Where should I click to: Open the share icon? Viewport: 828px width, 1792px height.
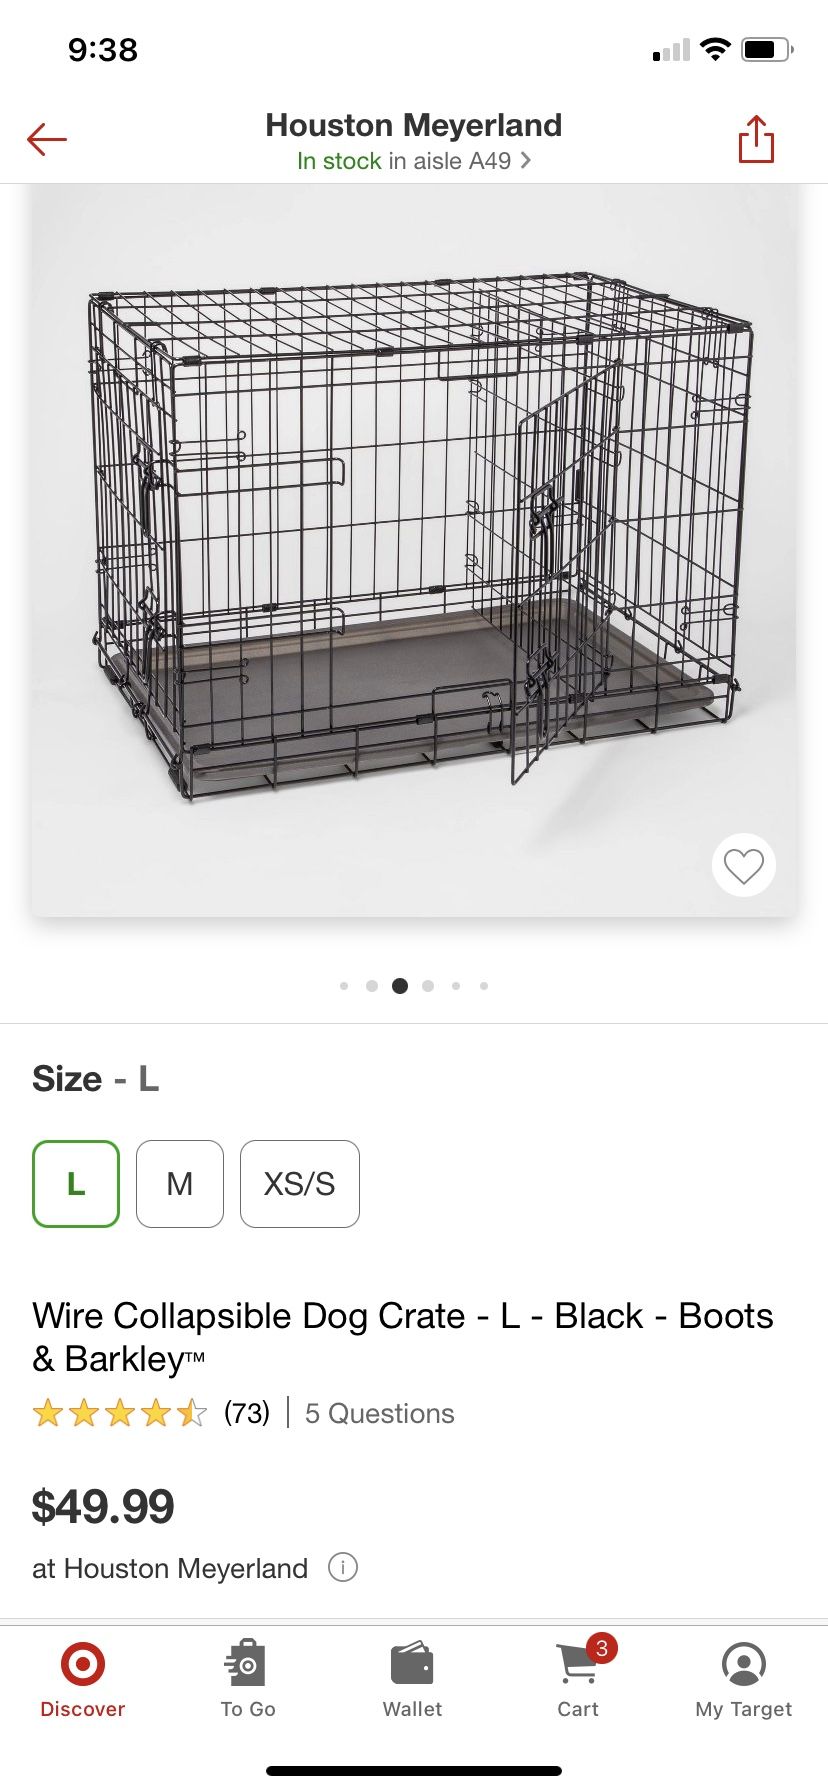click(756, 138)
